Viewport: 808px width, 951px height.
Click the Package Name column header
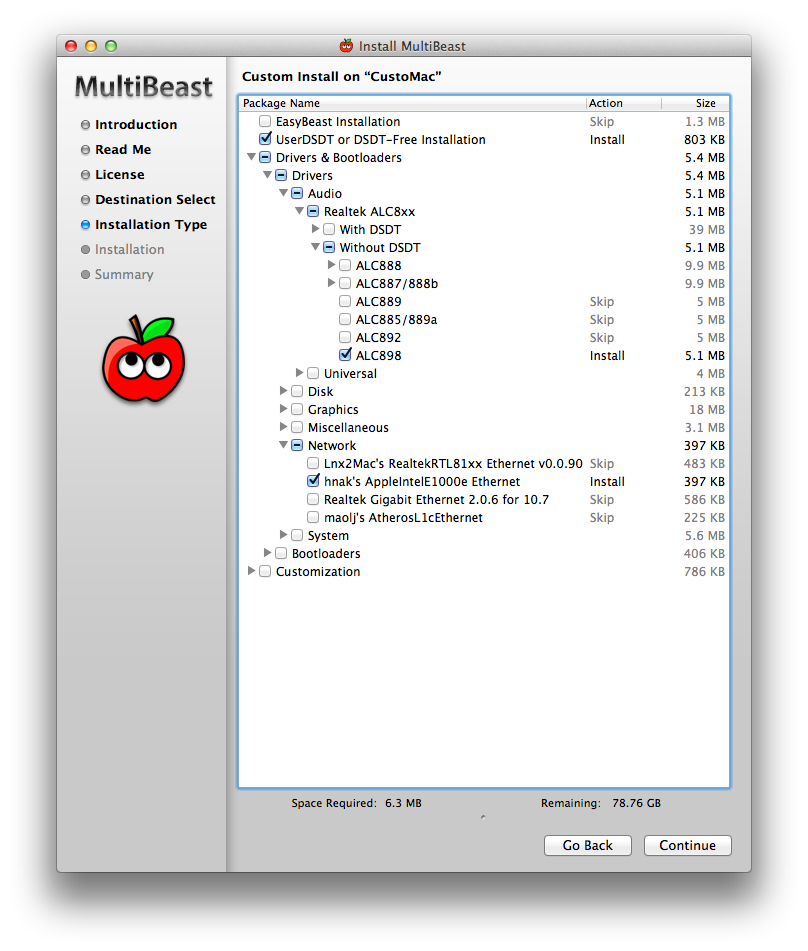(412, 103)
